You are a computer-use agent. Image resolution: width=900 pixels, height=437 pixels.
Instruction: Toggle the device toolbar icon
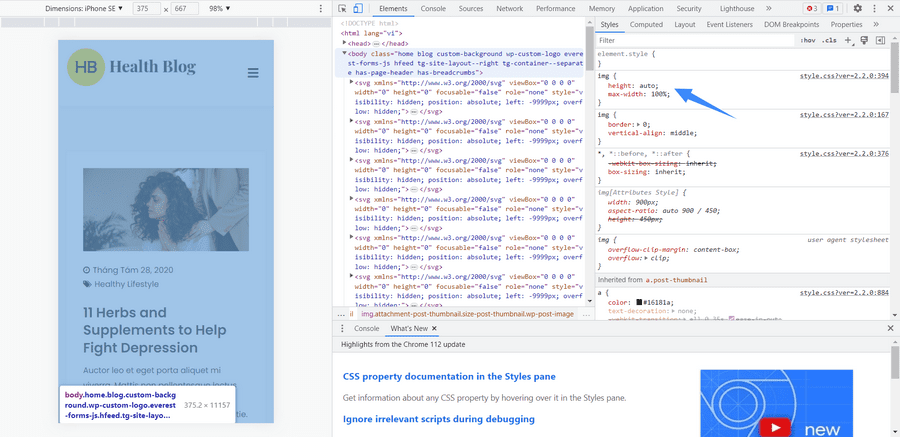pyautogui.click(x=358, y=9)
